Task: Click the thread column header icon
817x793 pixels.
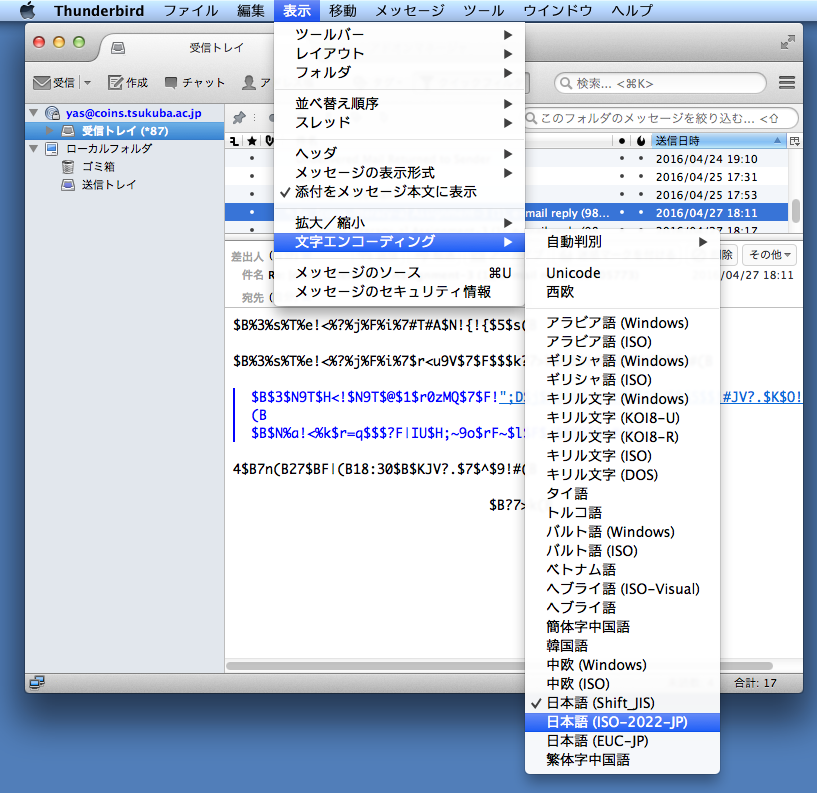Action: [234, 141]
